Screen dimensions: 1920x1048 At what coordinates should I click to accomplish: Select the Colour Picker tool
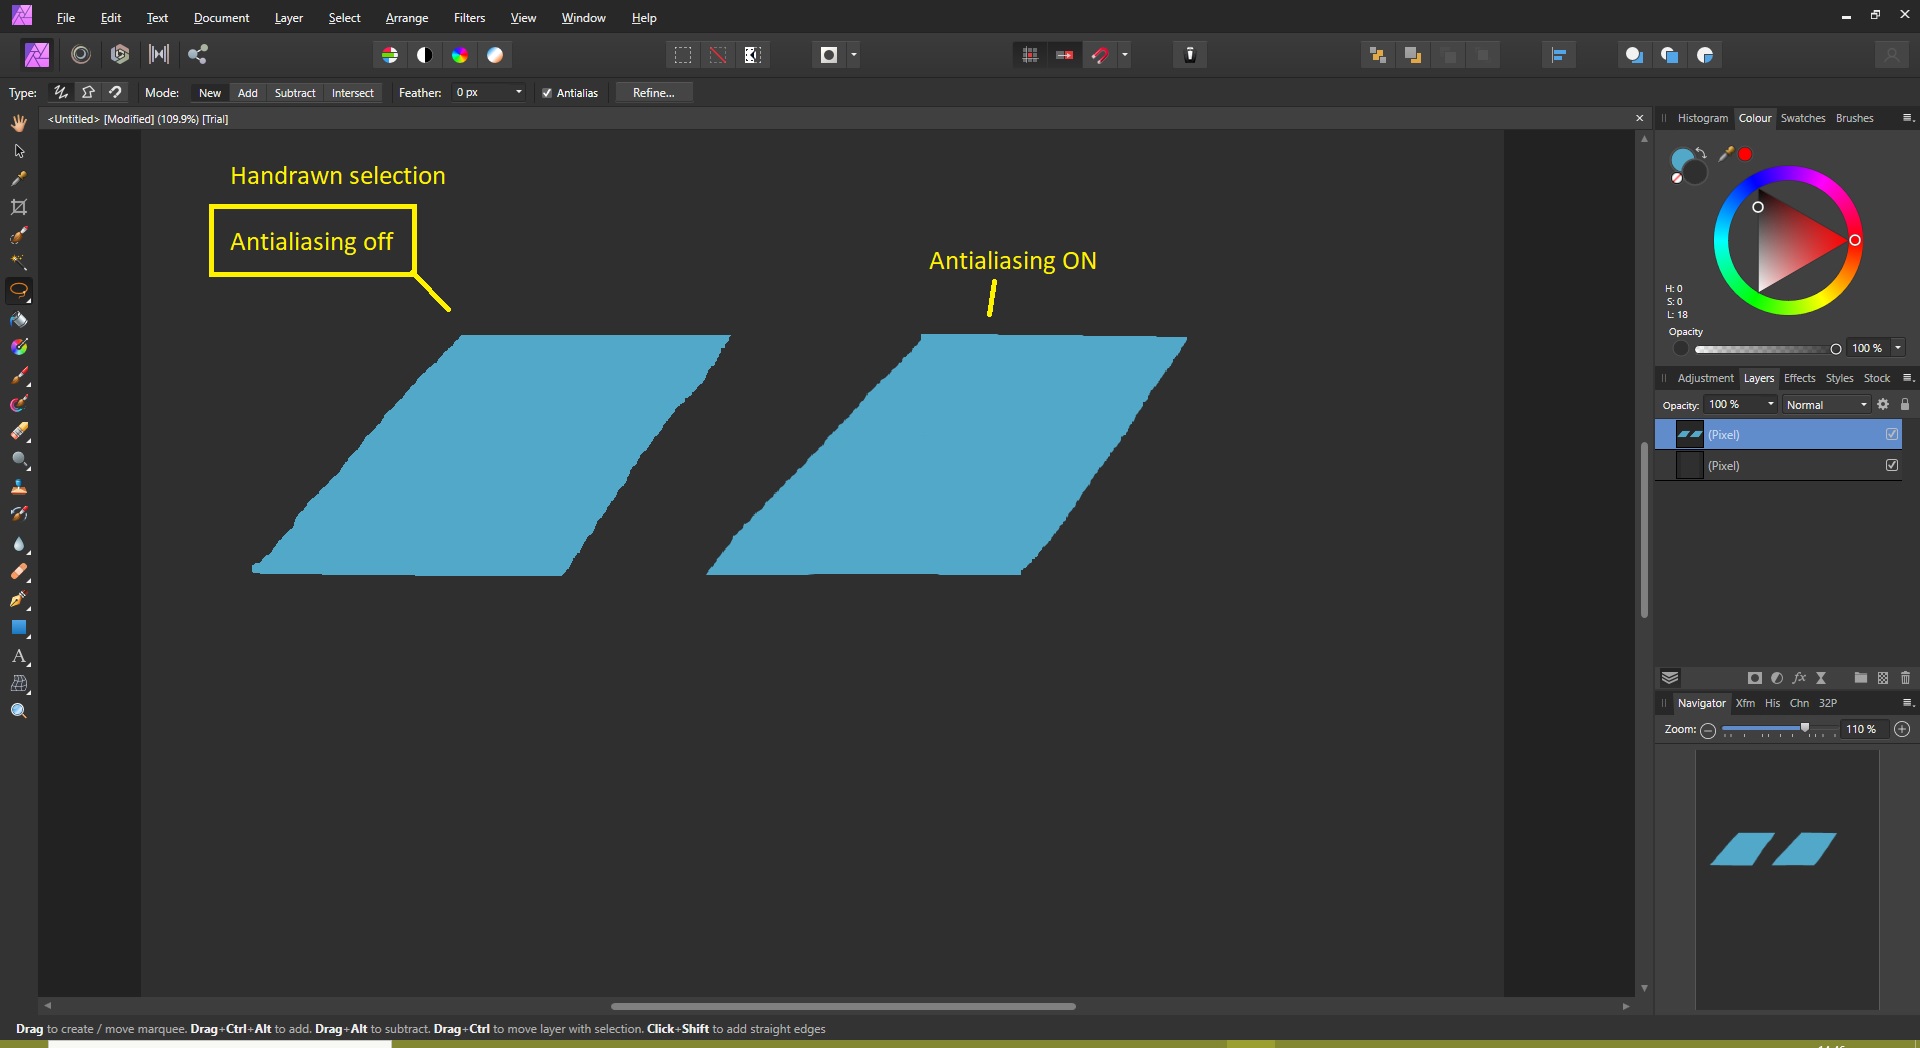(x=19, y=179)
